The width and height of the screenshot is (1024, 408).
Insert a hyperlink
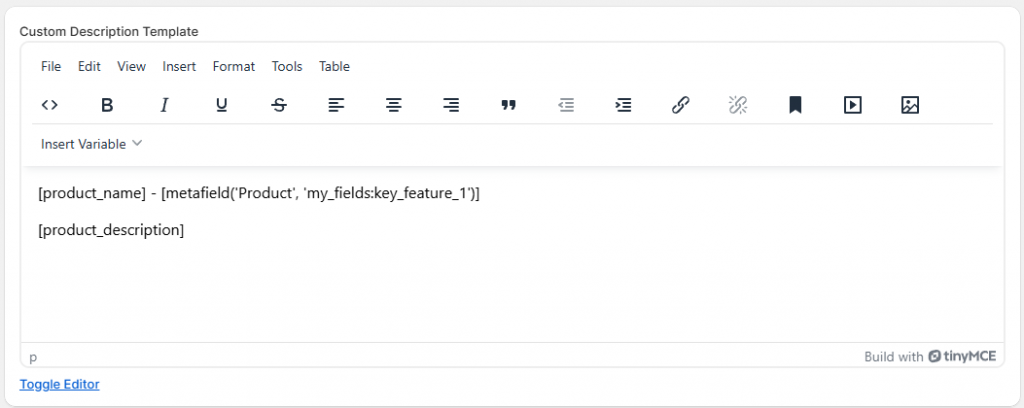point(680,104)
